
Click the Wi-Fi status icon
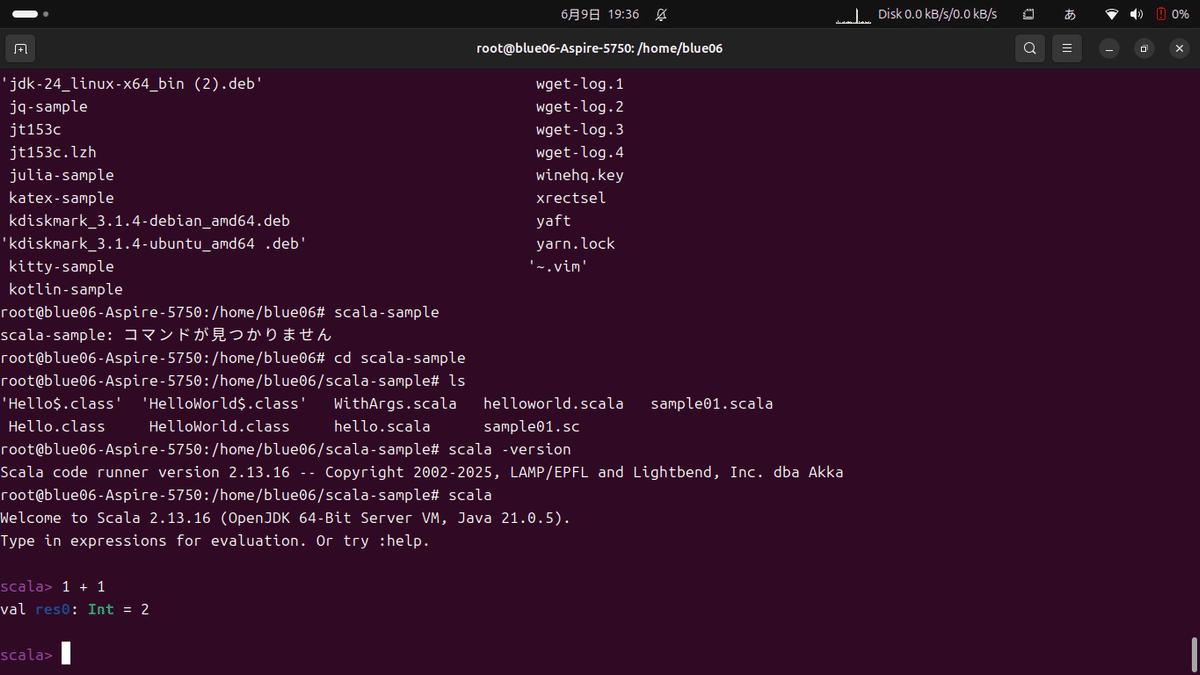[1111, 14]
